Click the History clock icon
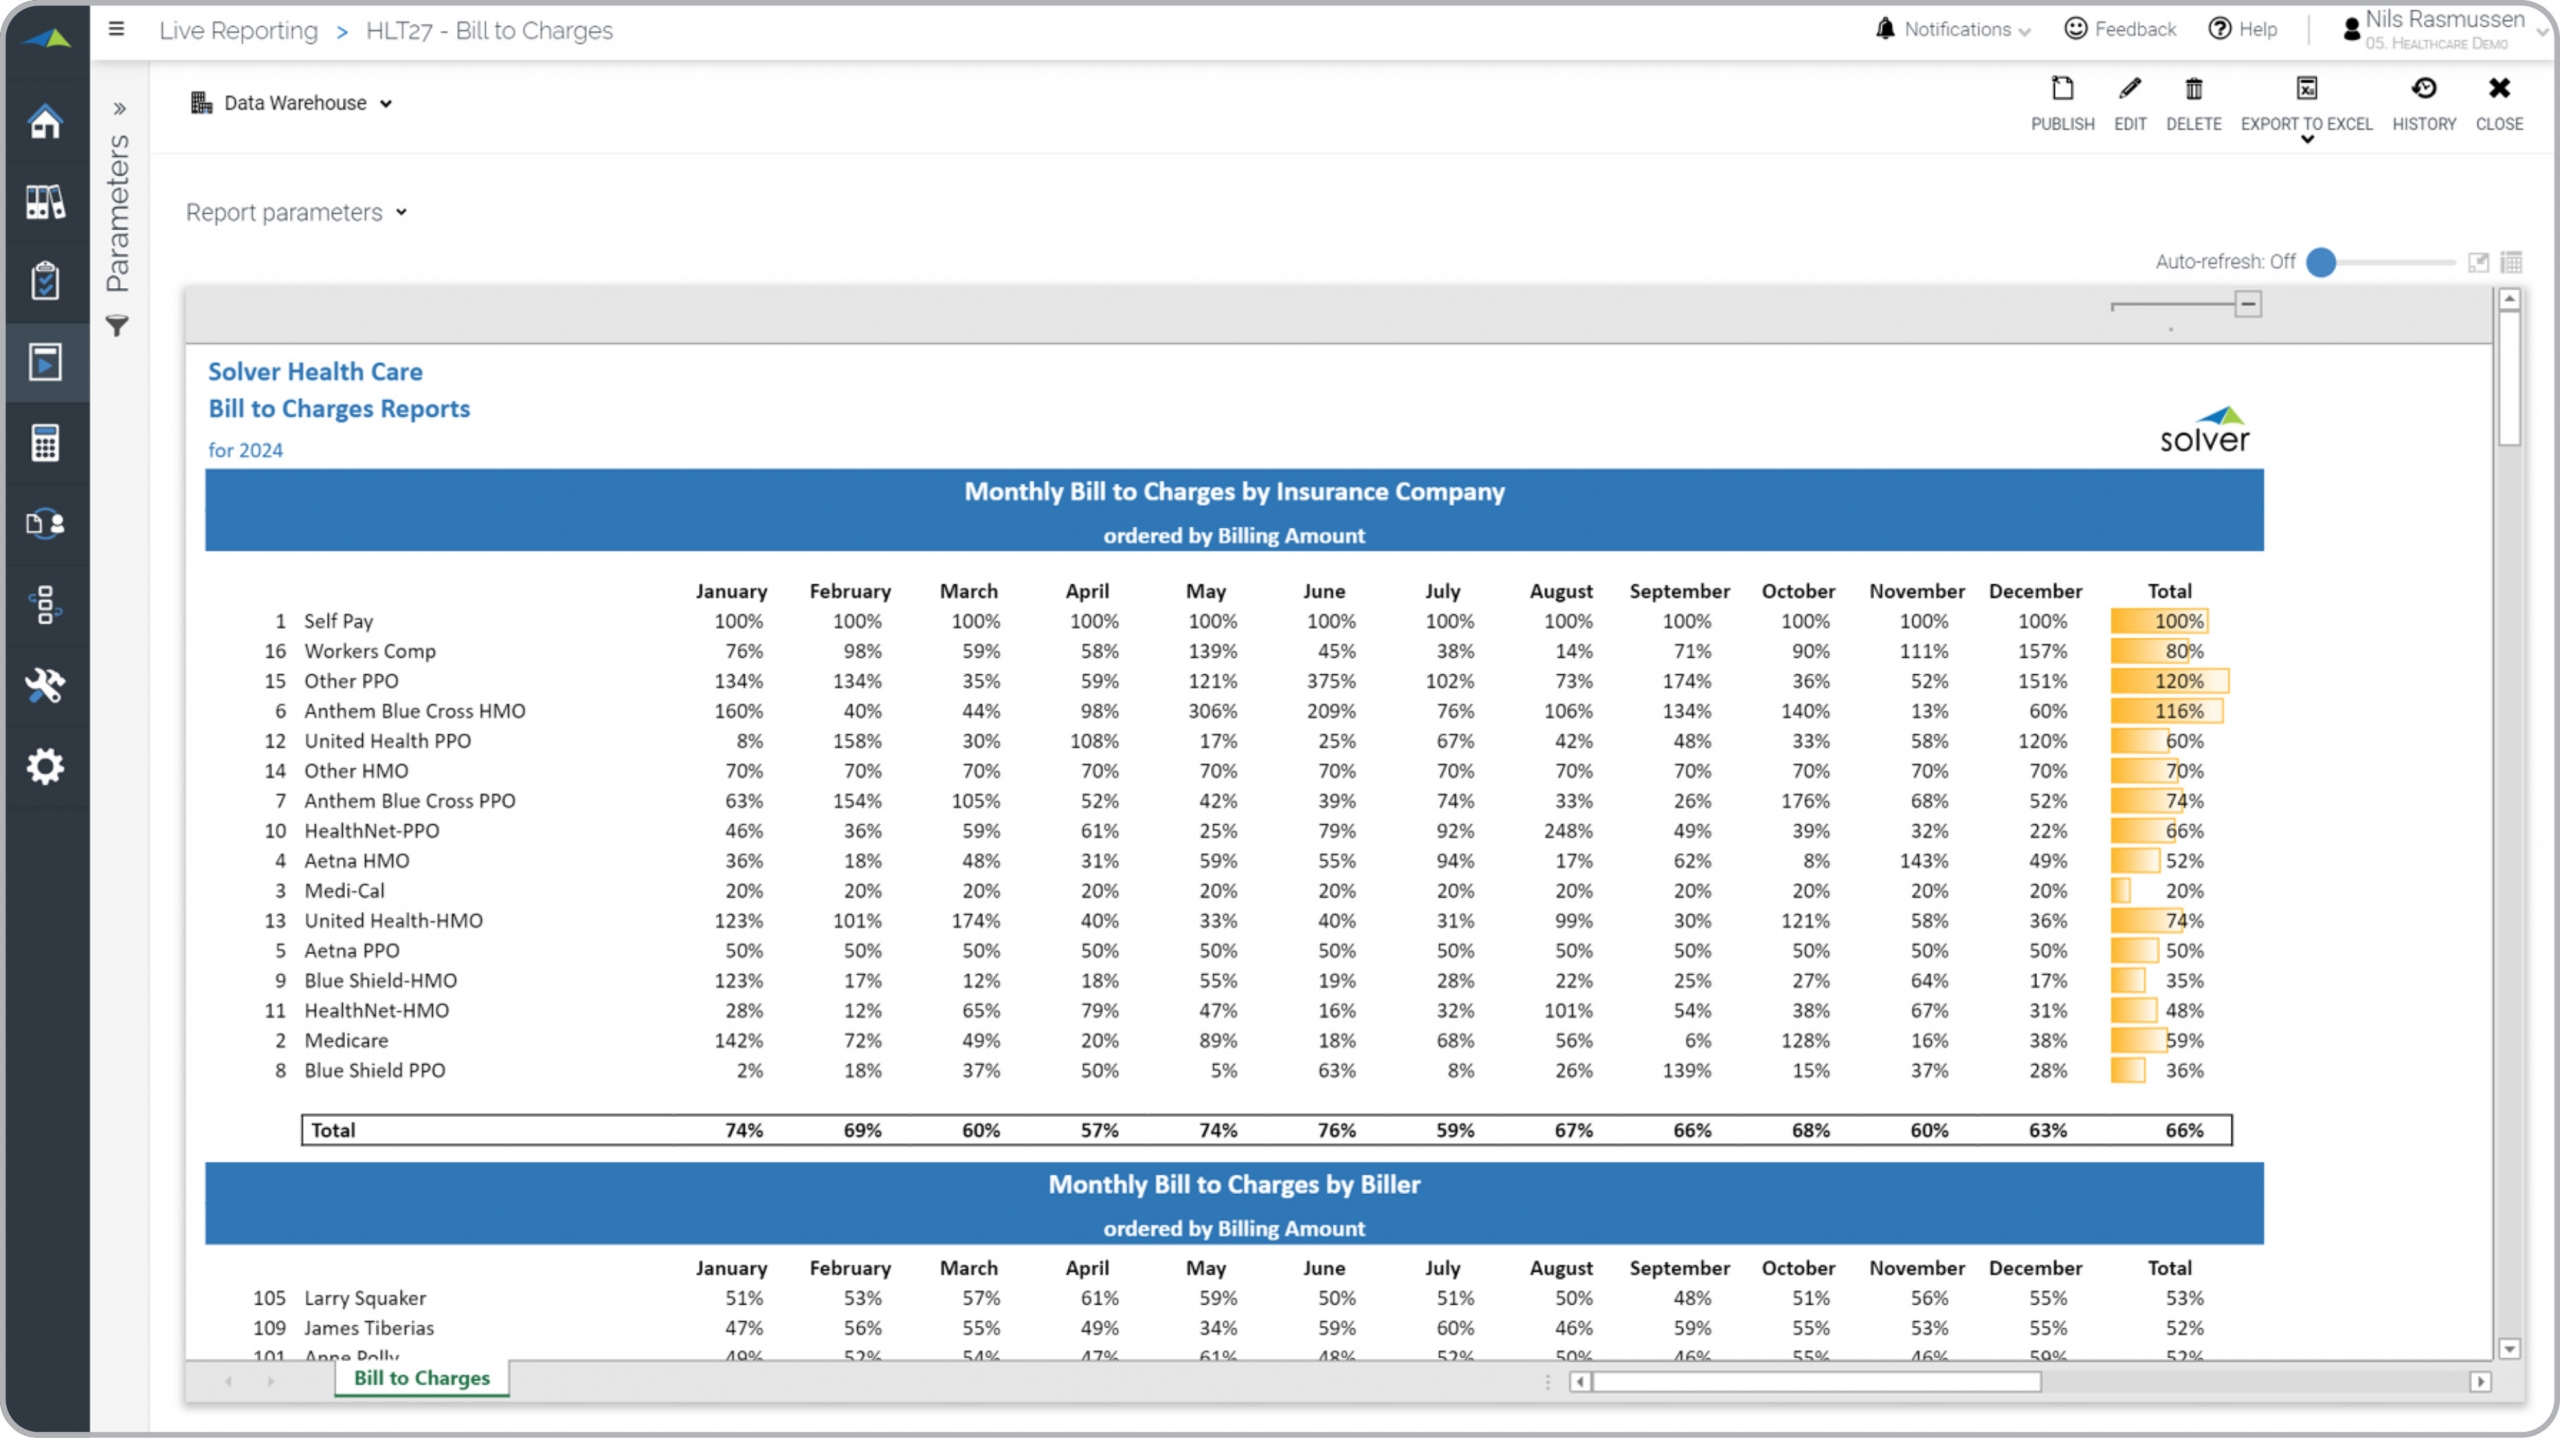Screen dimensions: 2560x1438 click(2424, 88)
